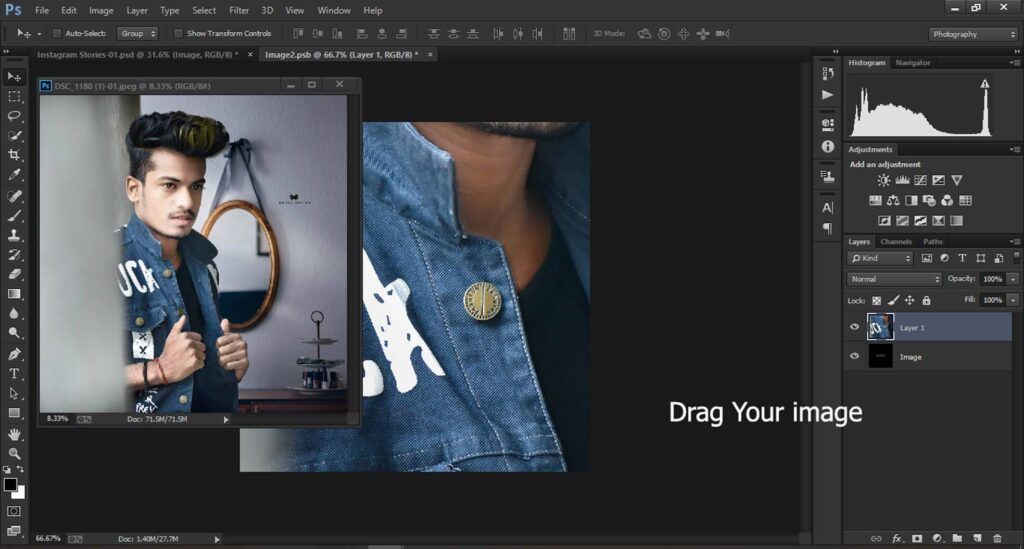Image resolution: width=1024 pixels, height=549 pixels.
Task: Open the Move tool preset picker arrow
Action: pos(39,33)
